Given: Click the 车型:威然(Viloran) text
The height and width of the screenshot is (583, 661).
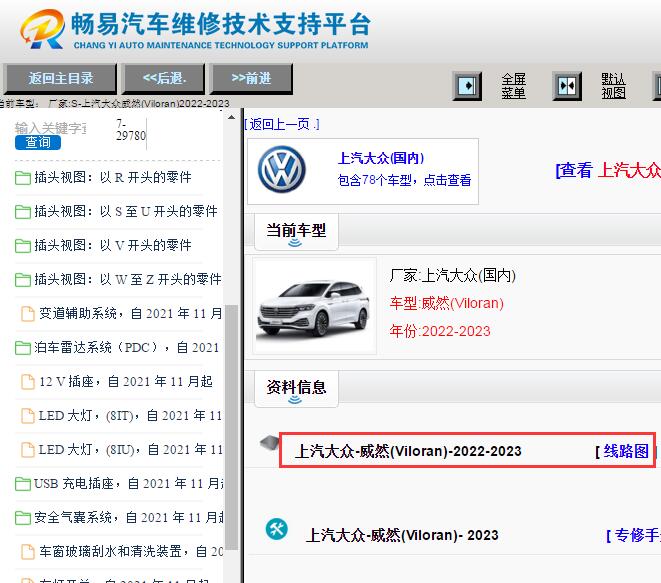Looking at the screenshot, I should pyautogui.click(x=446, y=304).
